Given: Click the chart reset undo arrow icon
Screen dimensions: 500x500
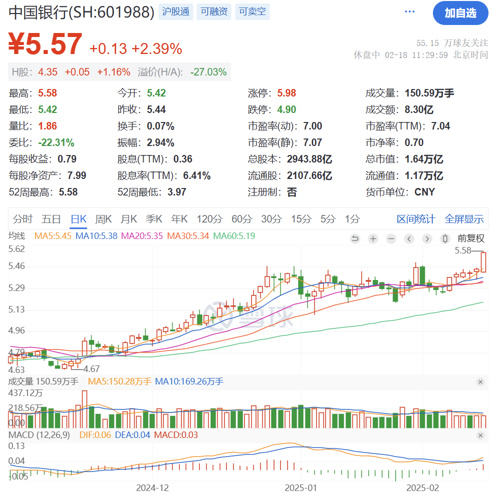Looking at the screenshot, I should 355,239.
